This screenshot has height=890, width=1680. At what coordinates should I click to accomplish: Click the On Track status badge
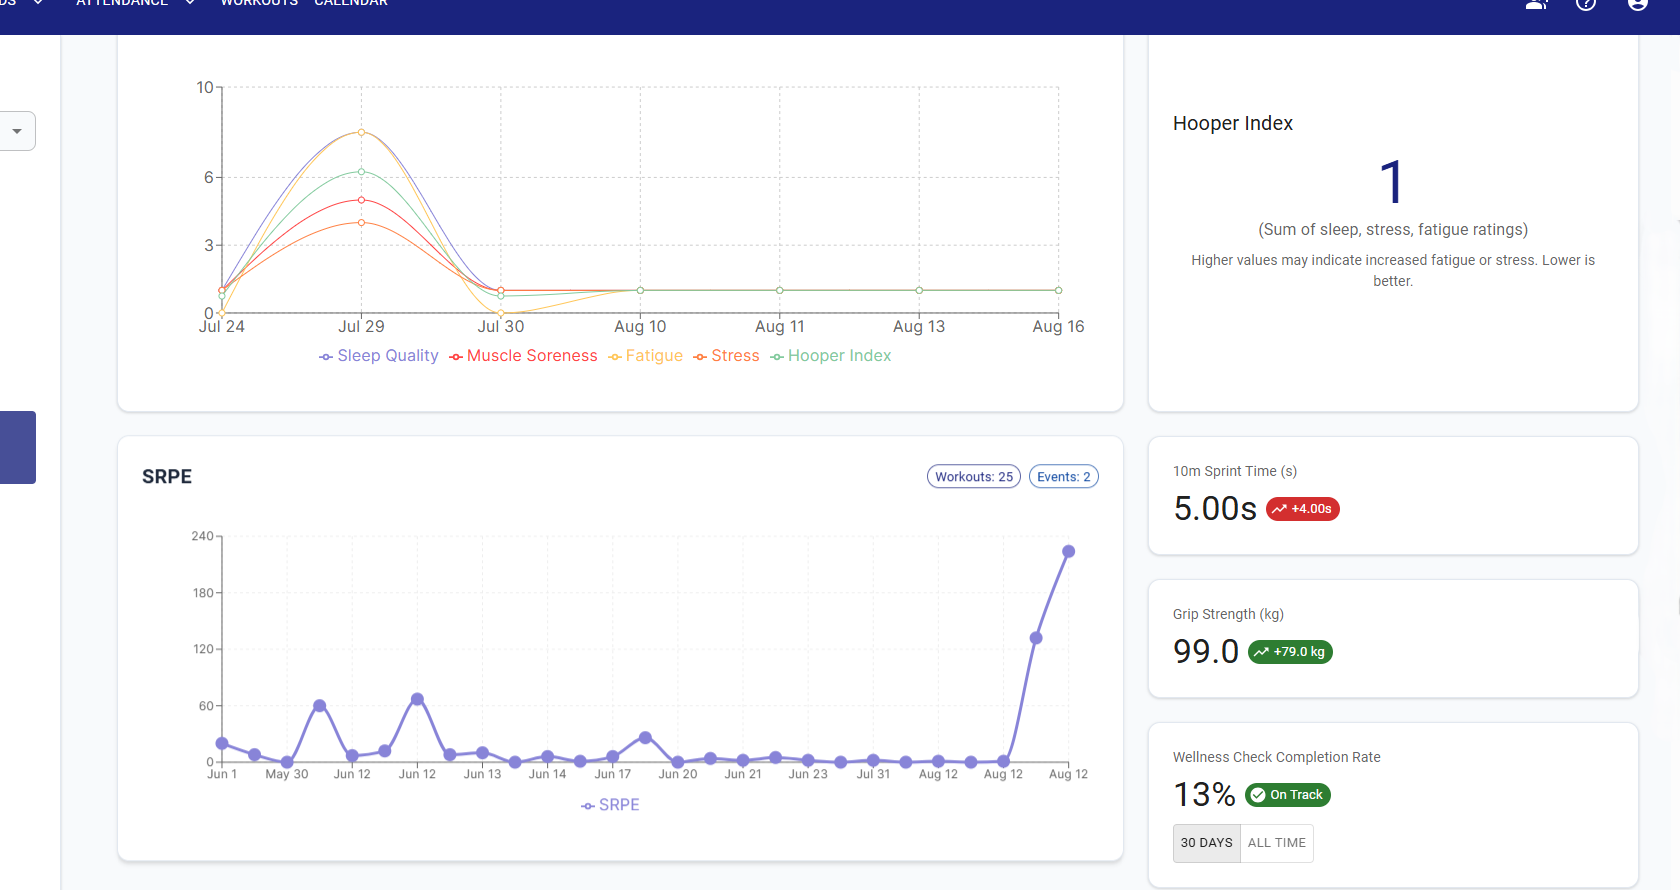pos(1287,795)
